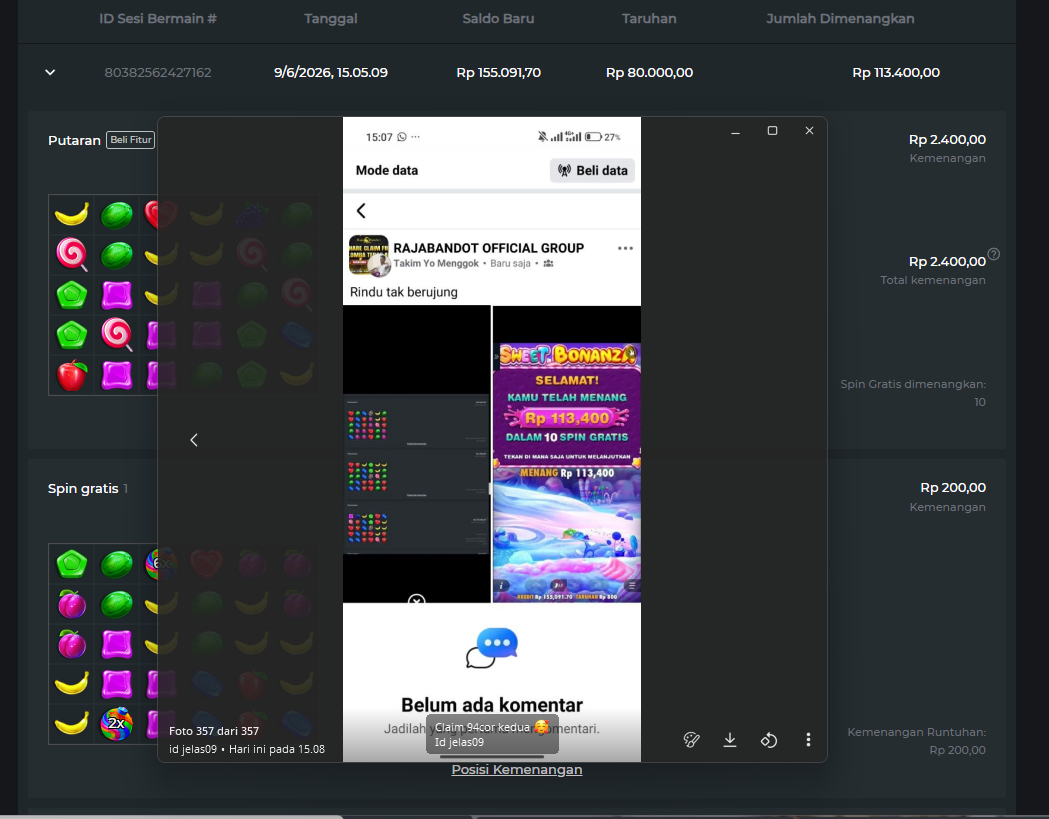Click bet amount Rp 80.000,00
This screenshot has width=1049, height=819.
[649, 72]
